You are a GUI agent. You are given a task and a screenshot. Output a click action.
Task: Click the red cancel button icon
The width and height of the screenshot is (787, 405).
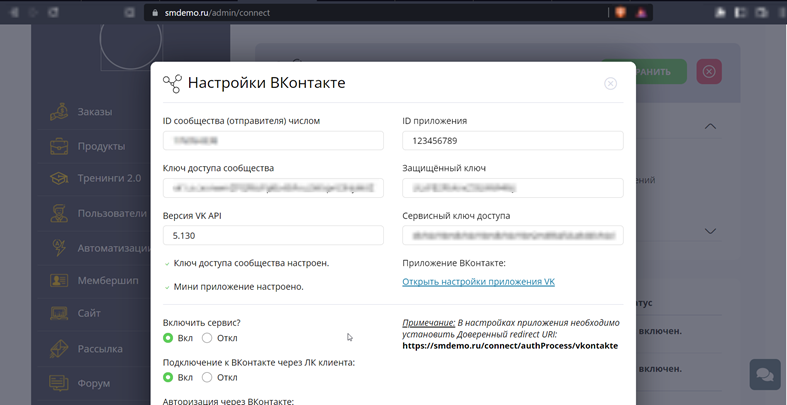pyautogui.click(x=709, y=72)
